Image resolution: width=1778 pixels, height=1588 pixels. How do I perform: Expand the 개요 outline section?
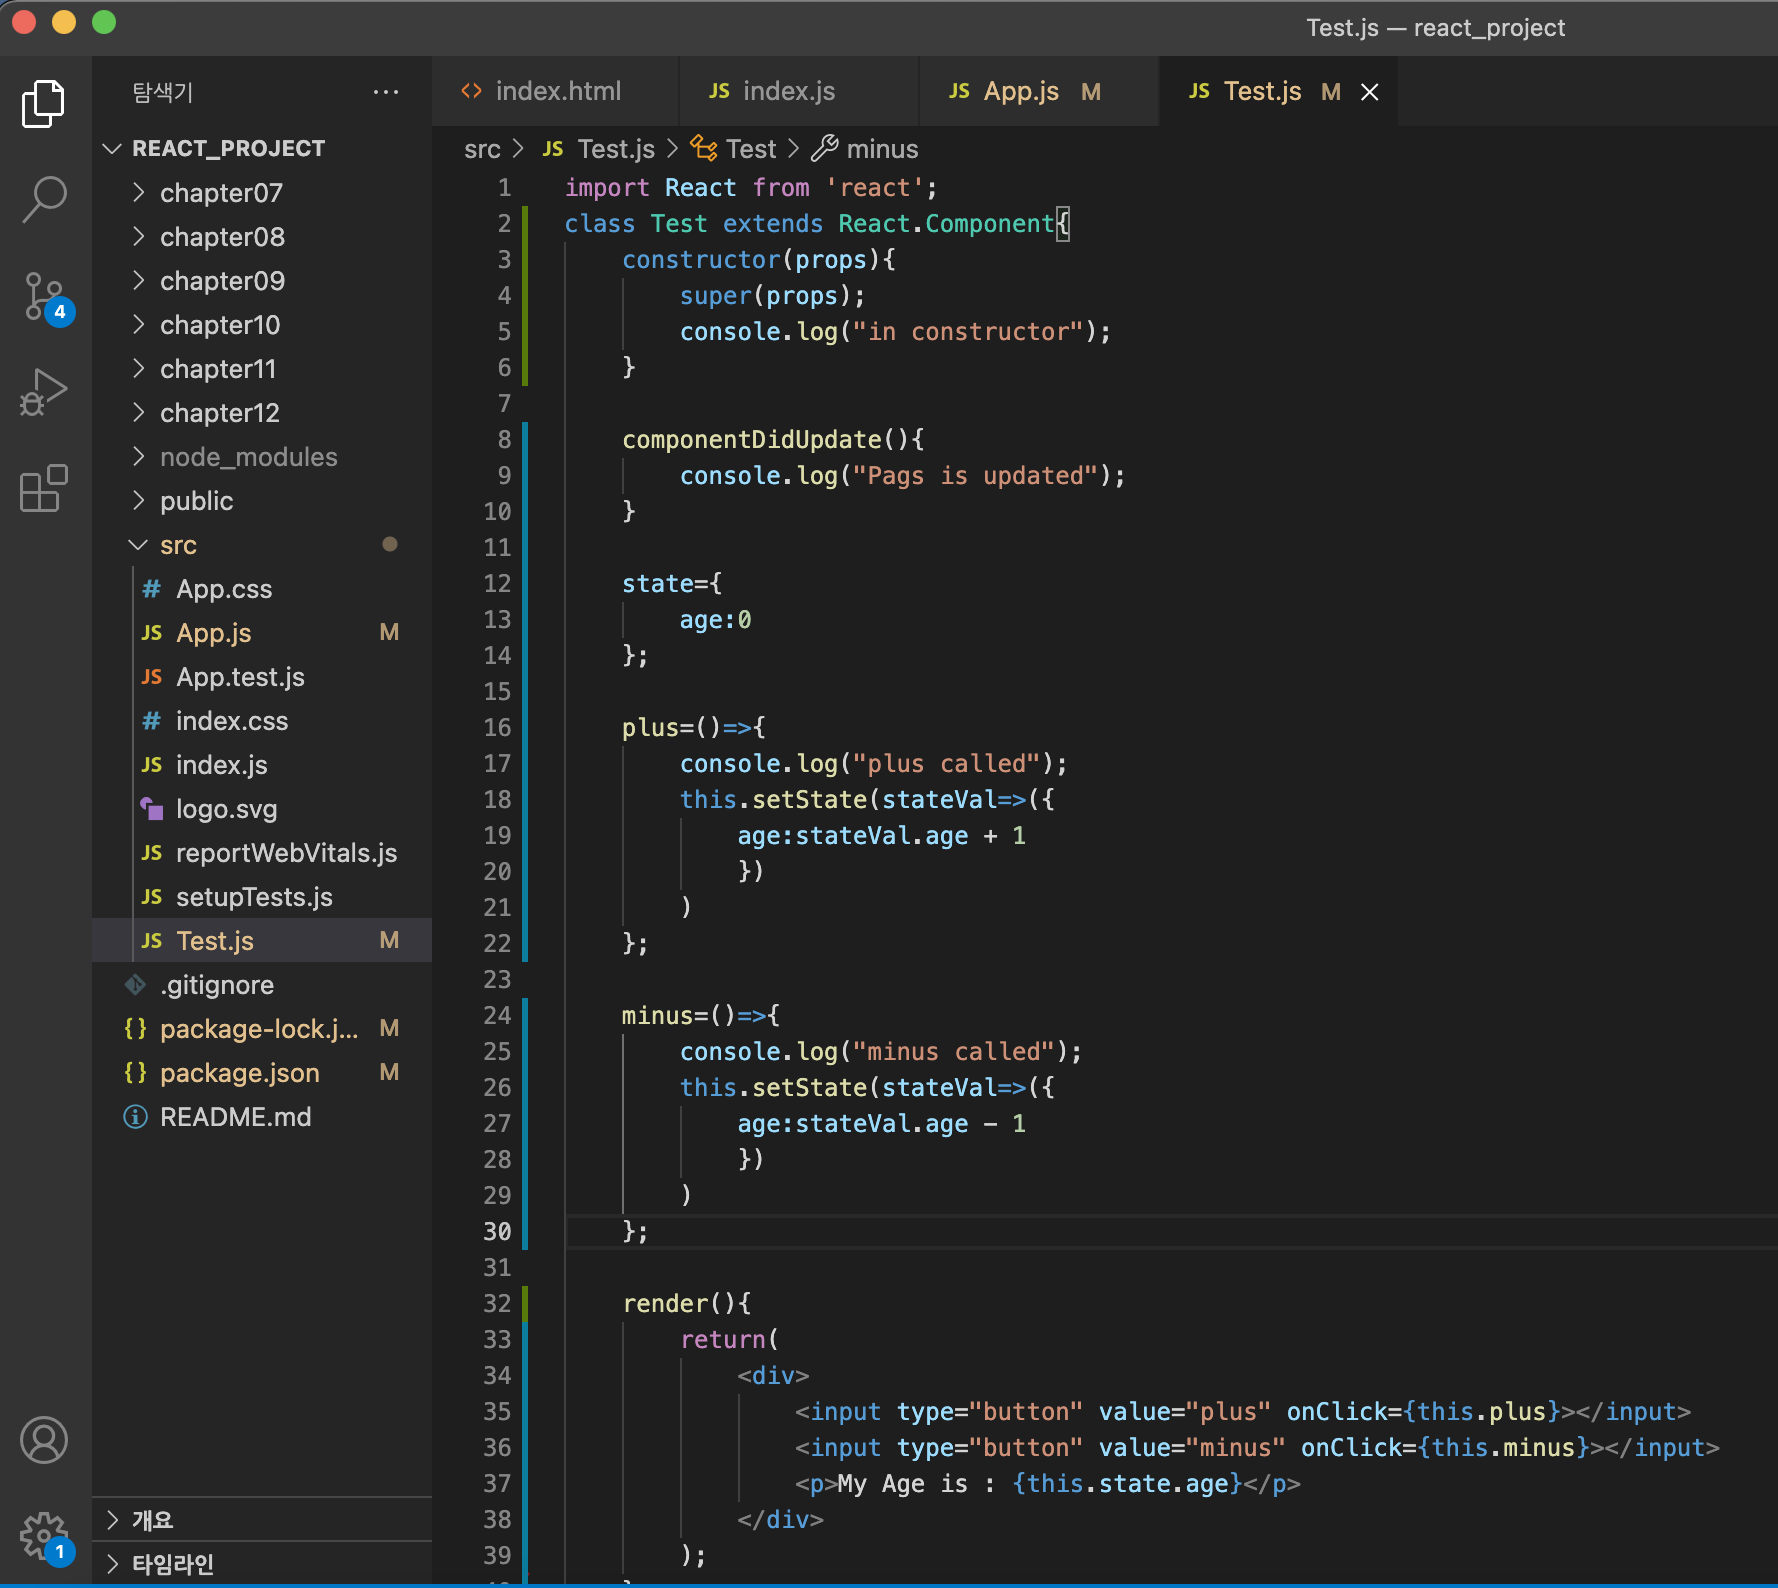tap(113, 1520)
